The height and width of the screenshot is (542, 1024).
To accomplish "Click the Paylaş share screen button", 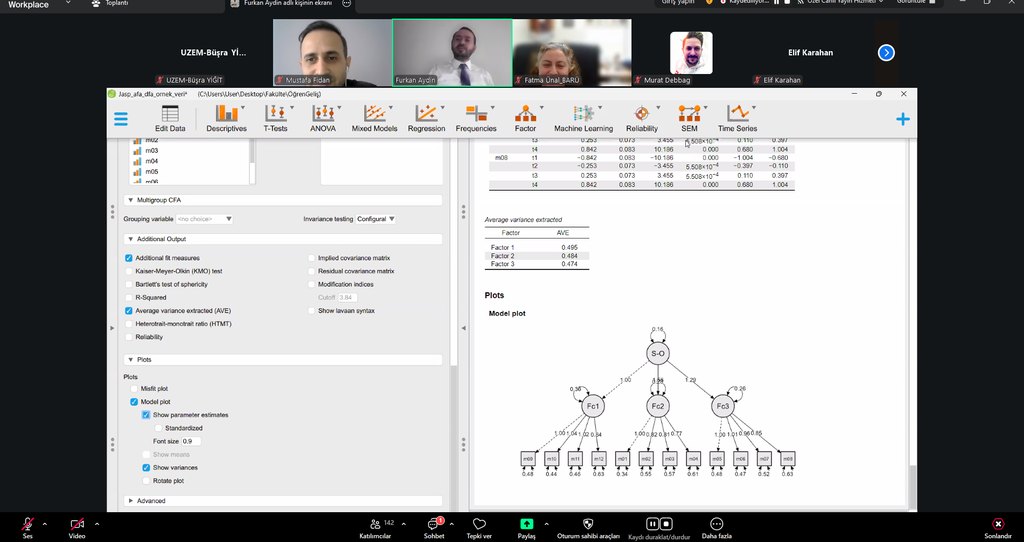I will pyautogui.click(x=526, y=527).
